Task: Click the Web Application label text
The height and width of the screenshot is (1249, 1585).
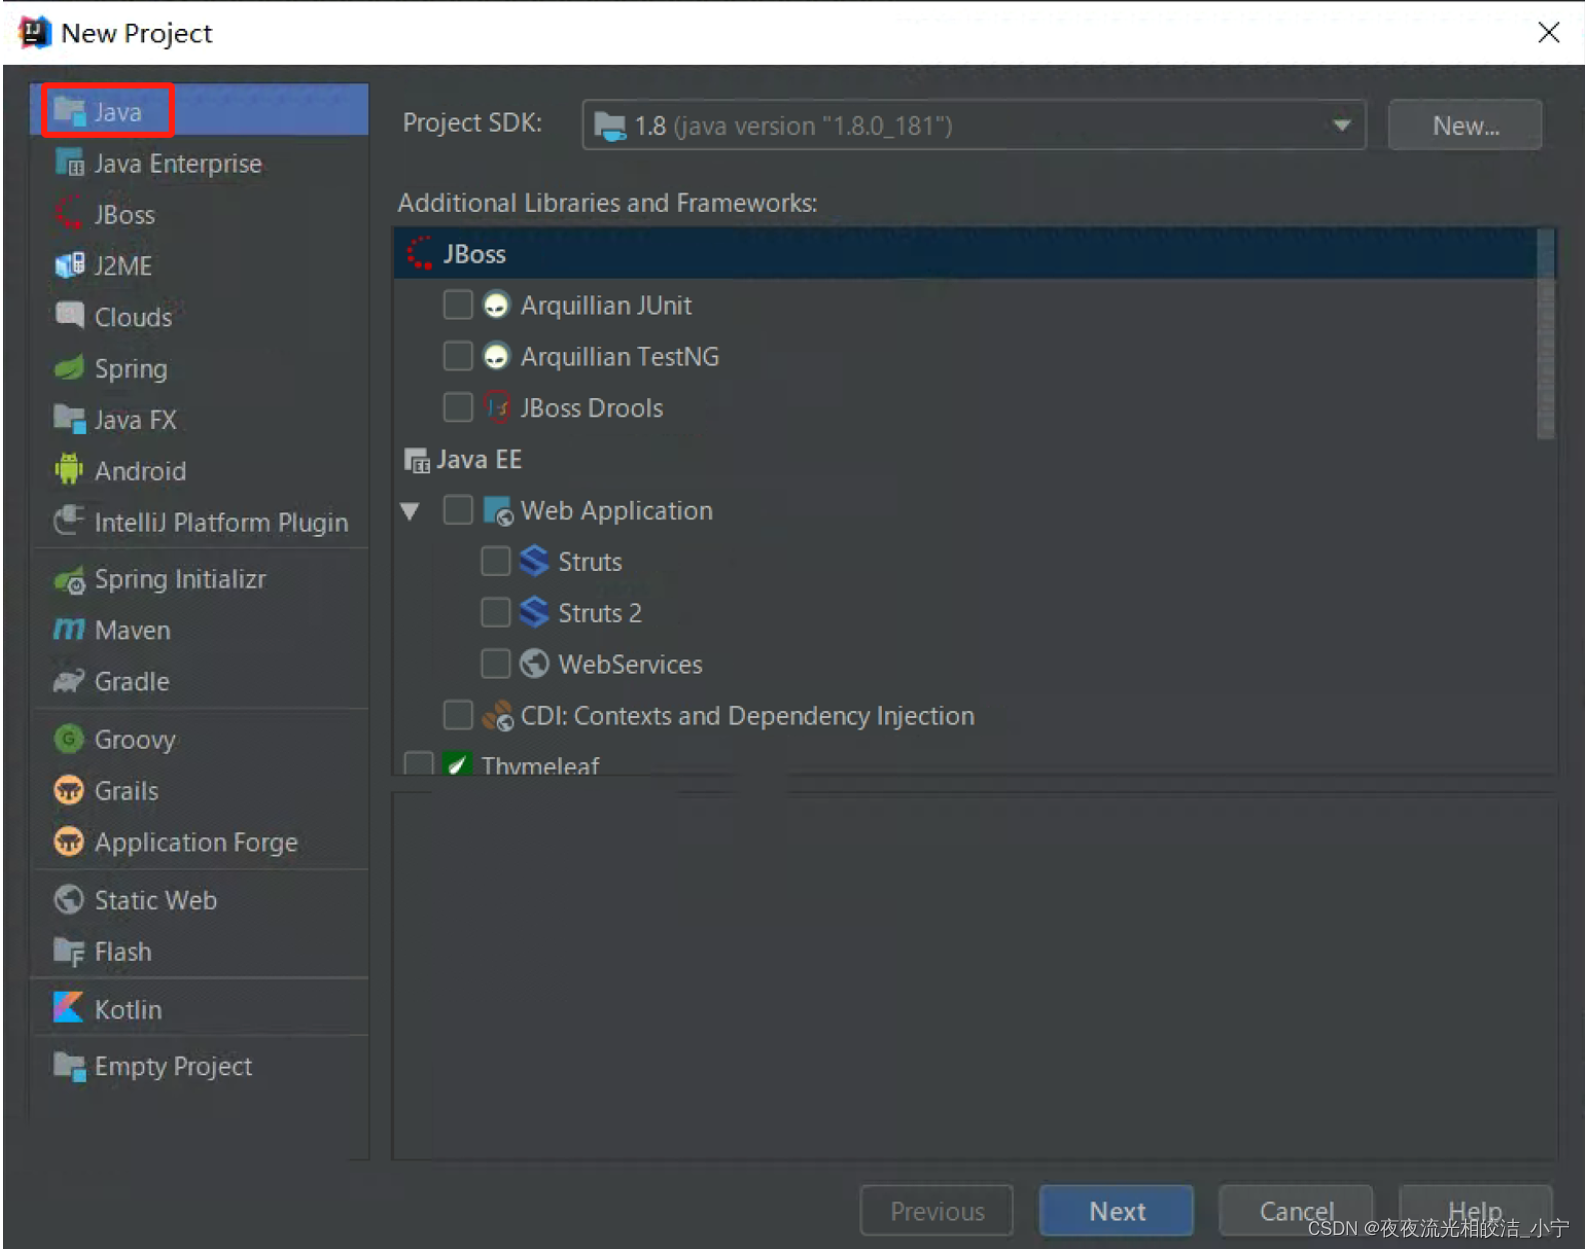Action: [x=616, y=510]
